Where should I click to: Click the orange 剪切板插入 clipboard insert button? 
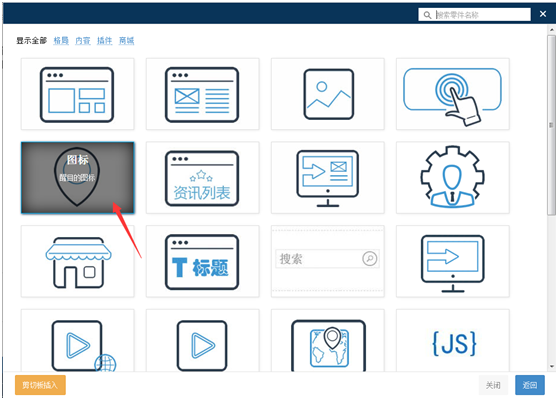click(40, 385)
